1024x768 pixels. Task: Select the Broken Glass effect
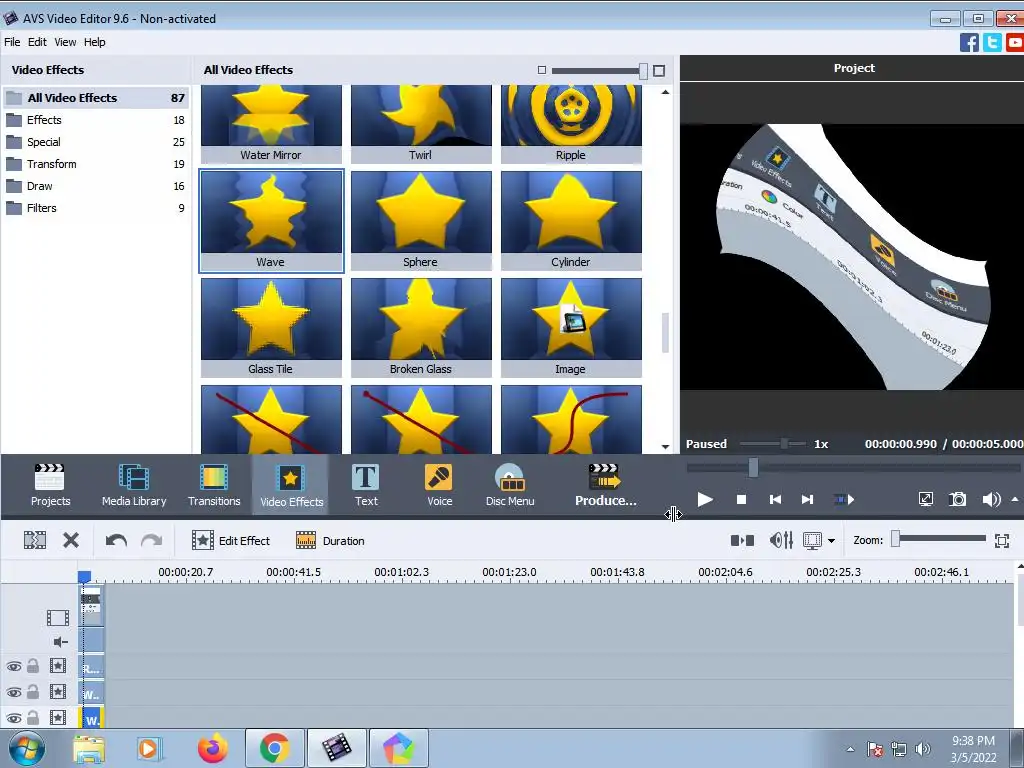421,327
